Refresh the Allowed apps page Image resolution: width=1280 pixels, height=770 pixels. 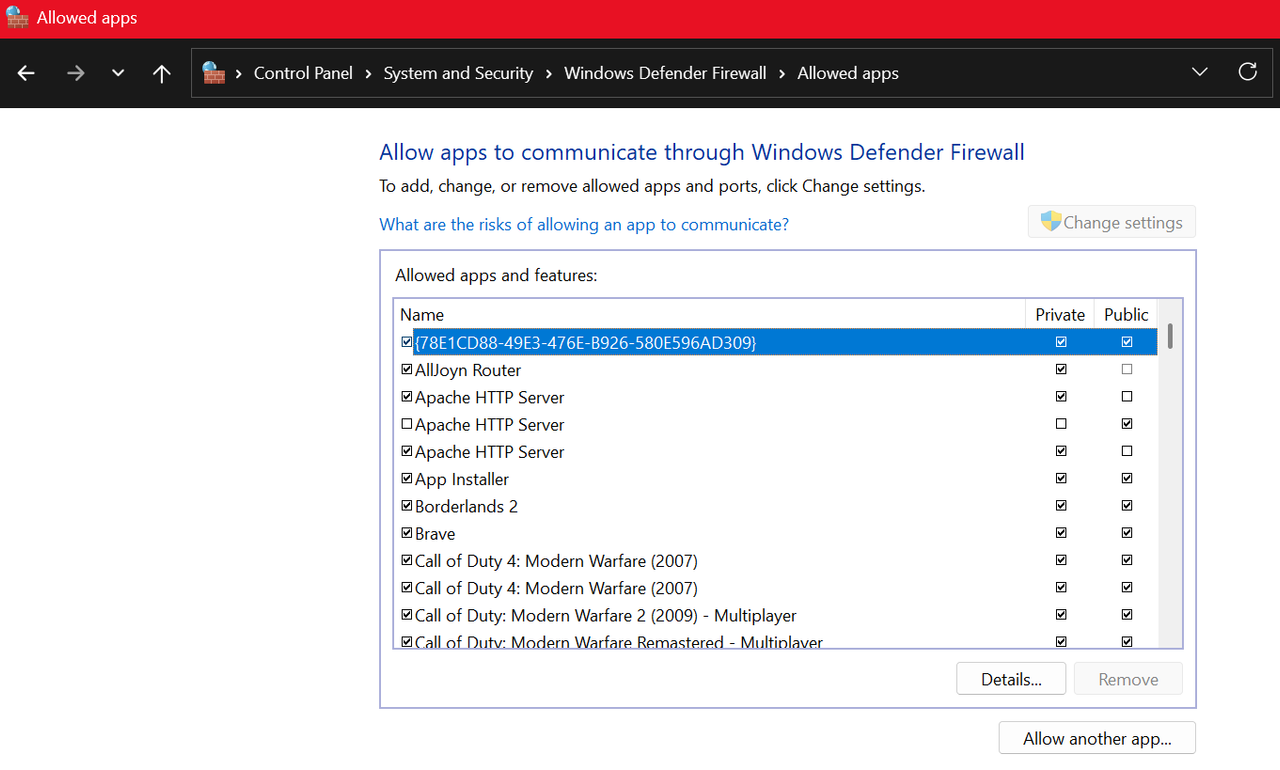point(1248,72)
